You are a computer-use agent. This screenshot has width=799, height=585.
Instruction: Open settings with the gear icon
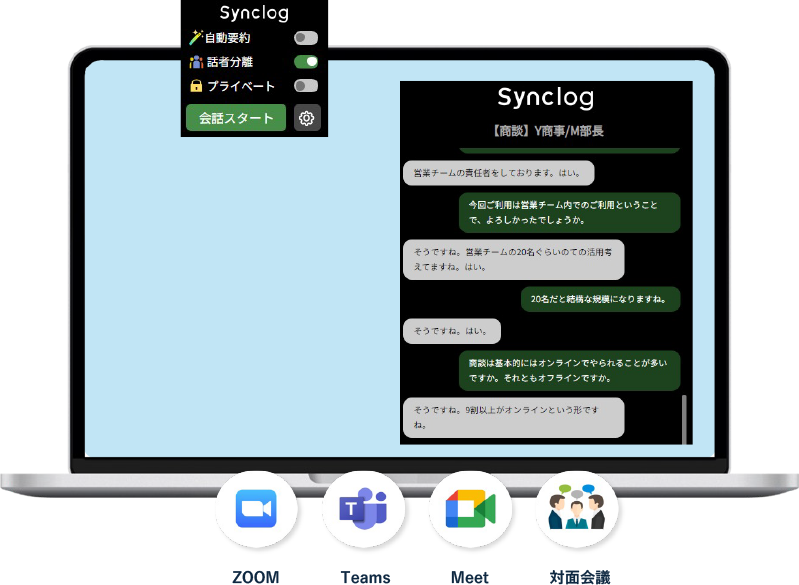(307, 118)
